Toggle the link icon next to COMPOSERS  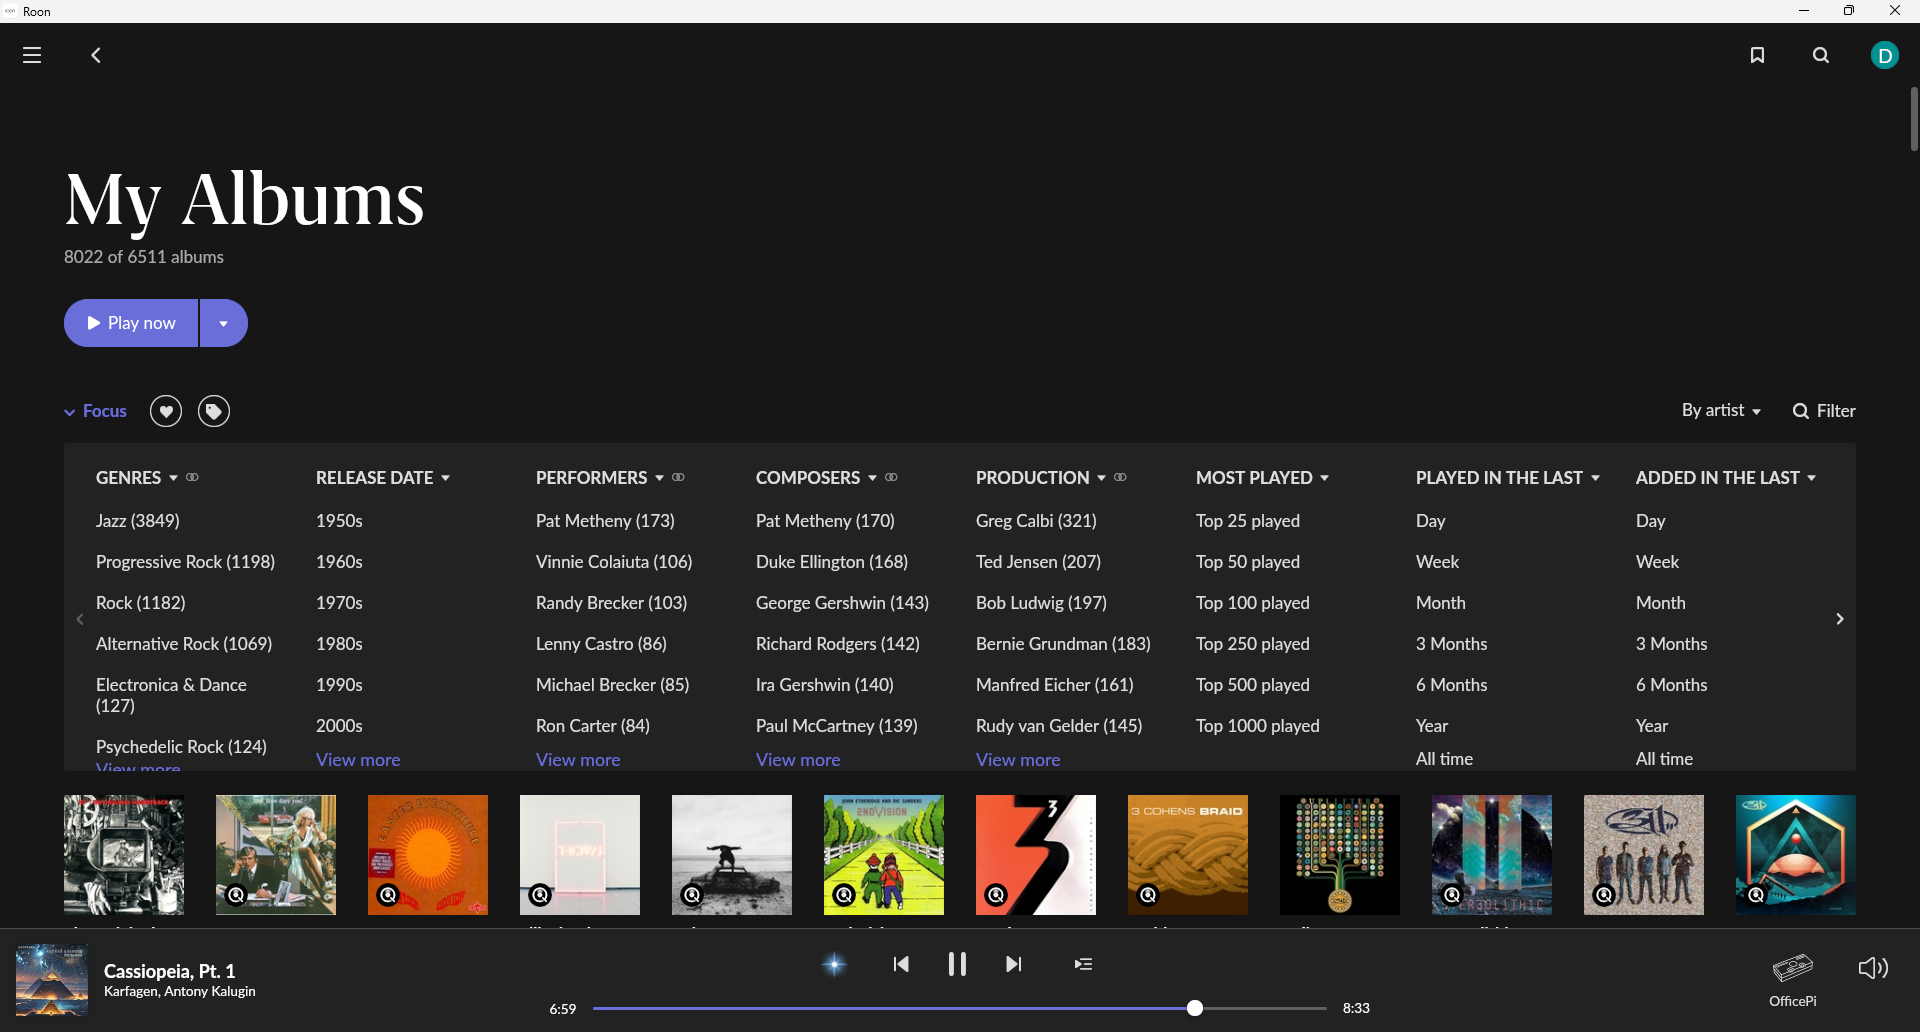[x=891, y=477]
